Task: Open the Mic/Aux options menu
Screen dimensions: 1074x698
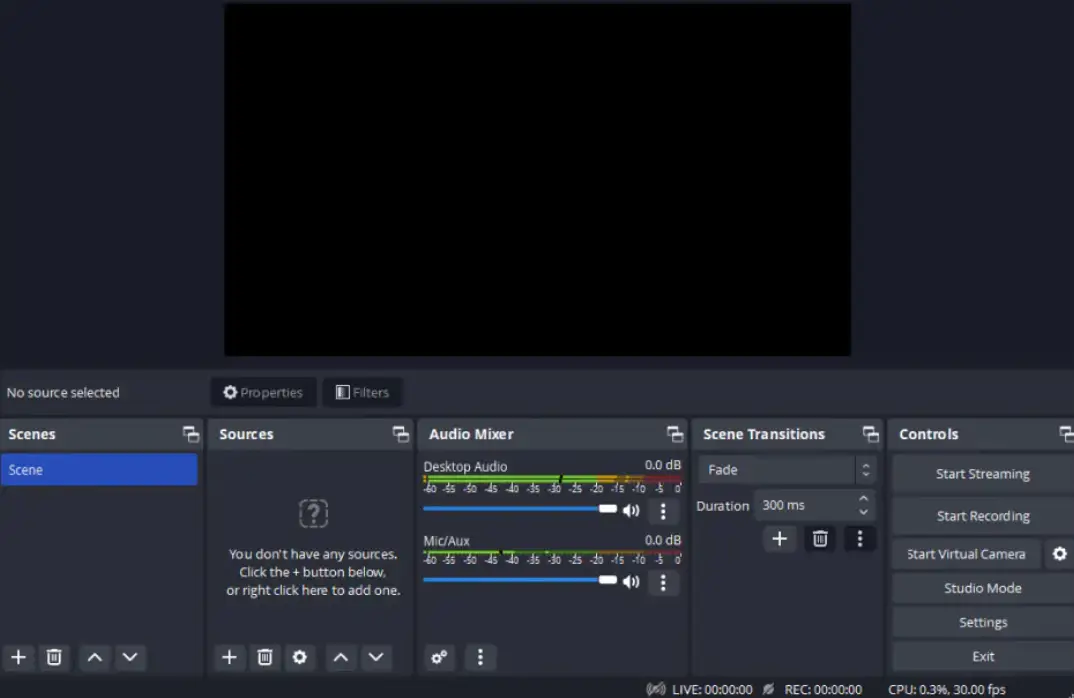Action: click(x=663, y=583)
